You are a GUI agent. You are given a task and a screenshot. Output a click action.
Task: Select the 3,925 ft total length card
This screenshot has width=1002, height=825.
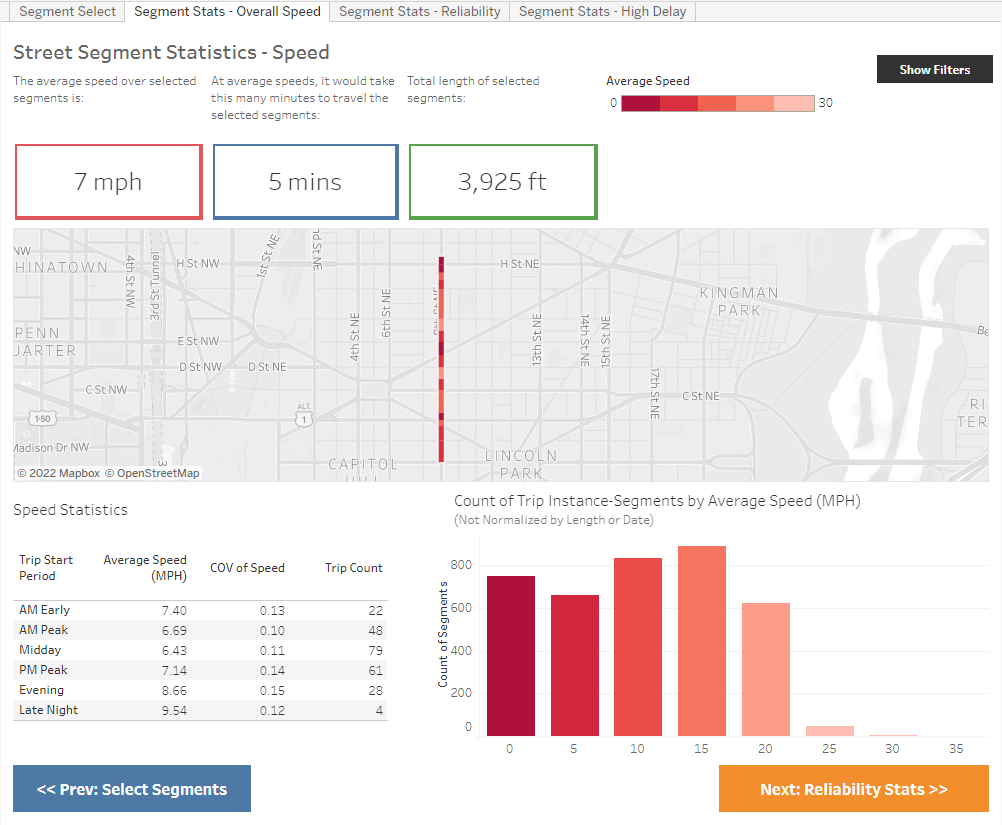502,181
